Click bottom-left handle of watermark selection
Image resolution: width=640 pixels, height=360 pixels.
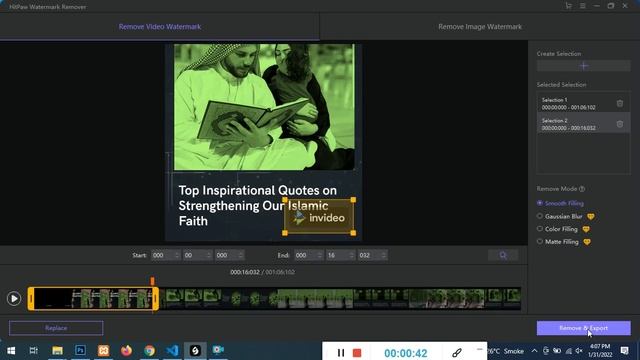click(x=285, y=233)
